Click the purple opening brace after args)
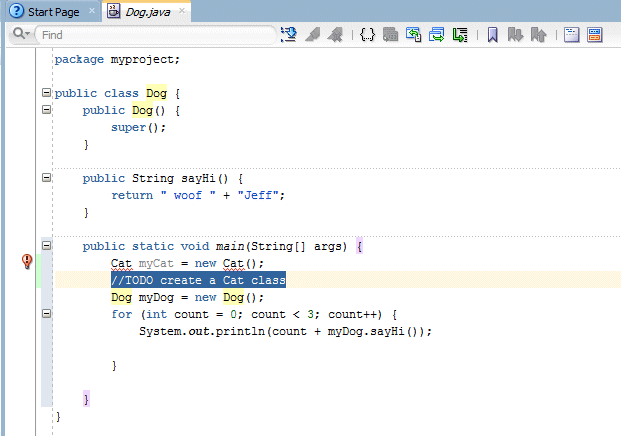 (x=359, y=246)
